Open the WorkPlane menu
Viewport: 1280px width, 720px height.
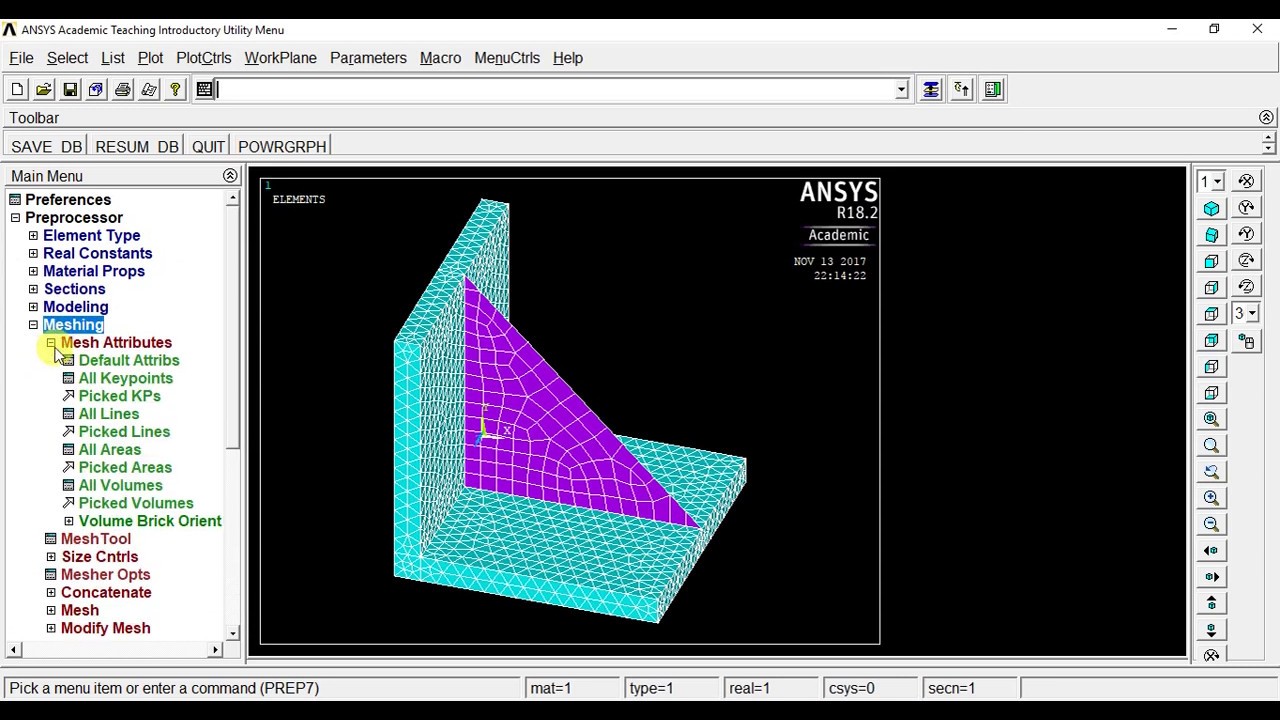click(280, 58)
